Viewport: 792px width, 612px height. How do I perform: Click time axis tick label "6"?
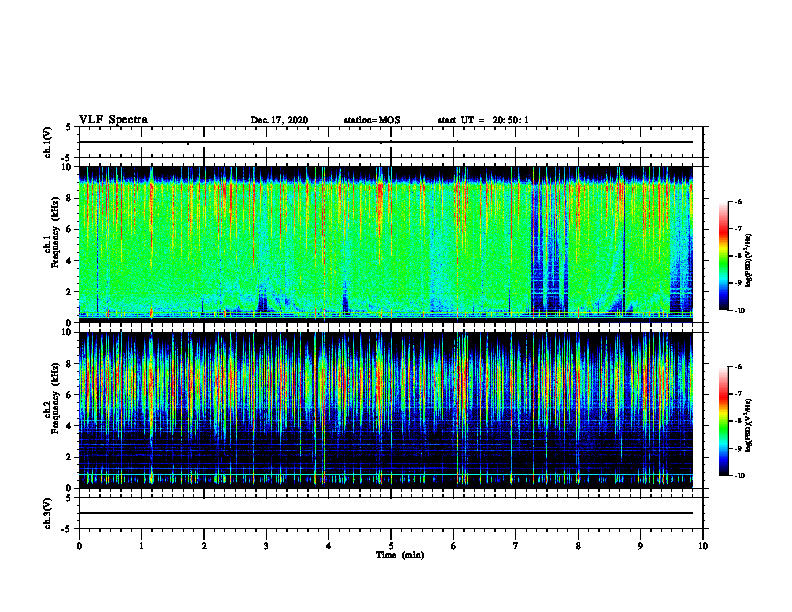[454, 546]
